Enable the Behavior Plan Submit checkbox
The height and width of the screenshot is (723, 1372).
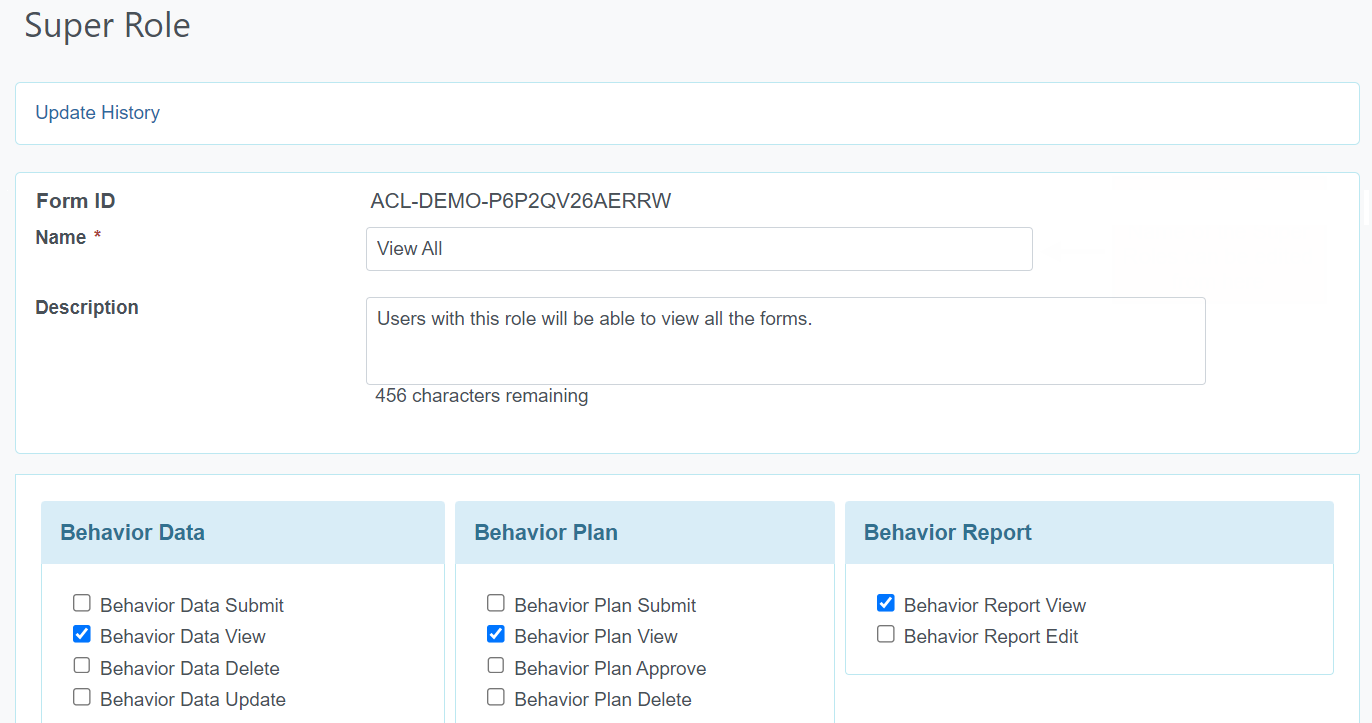pos(496,603)
